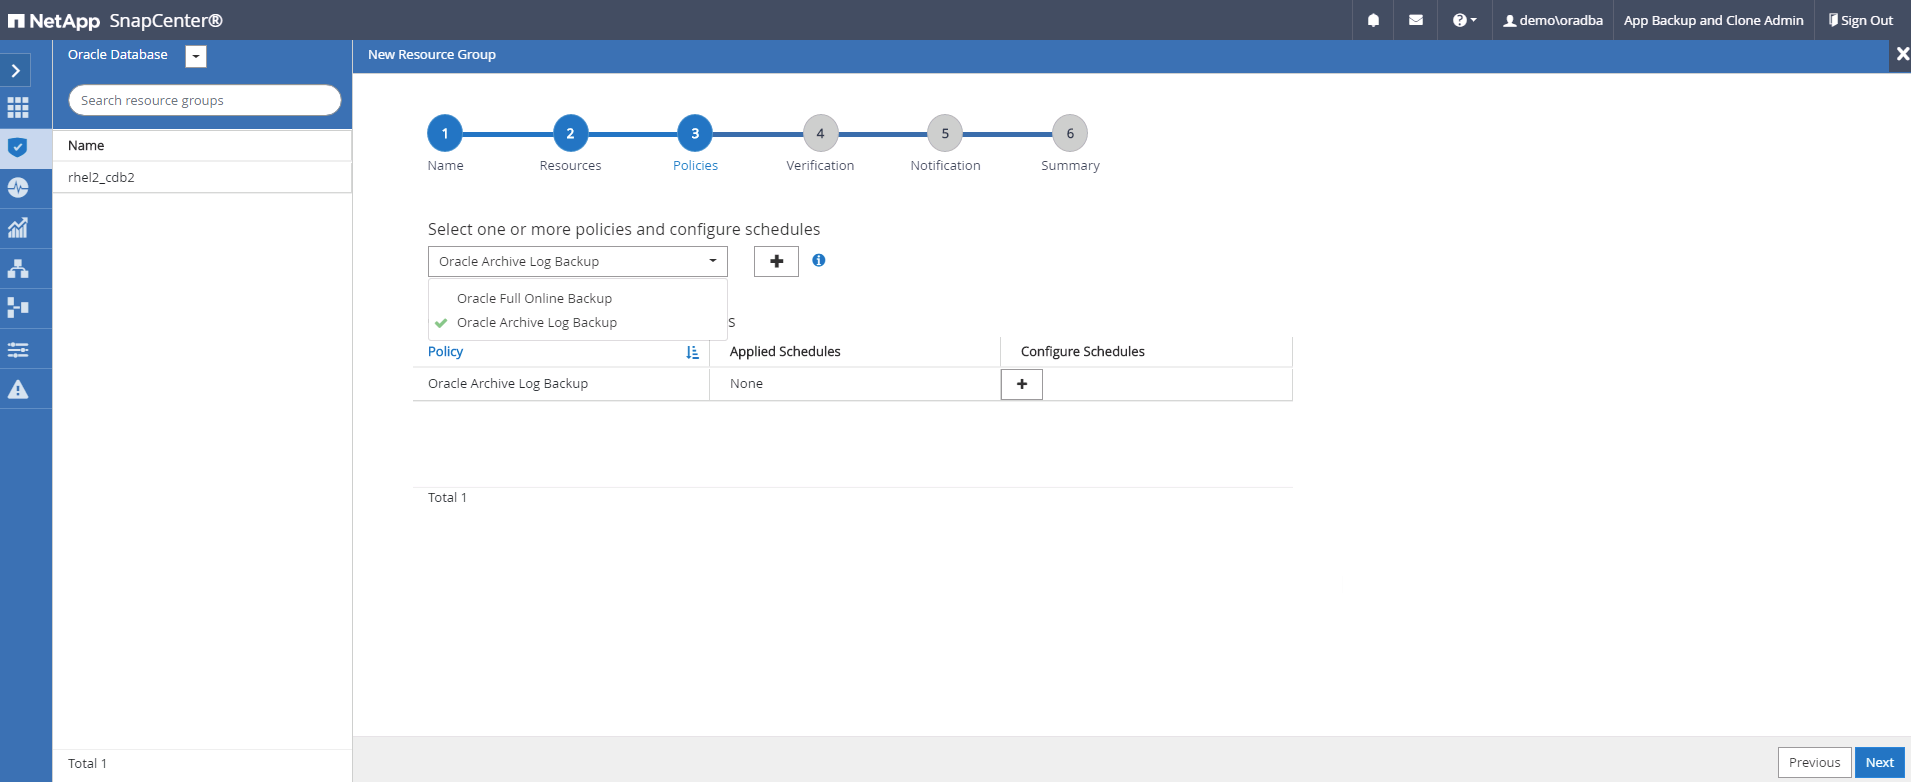Click the Configure Schedules column header

point(1083,351)
